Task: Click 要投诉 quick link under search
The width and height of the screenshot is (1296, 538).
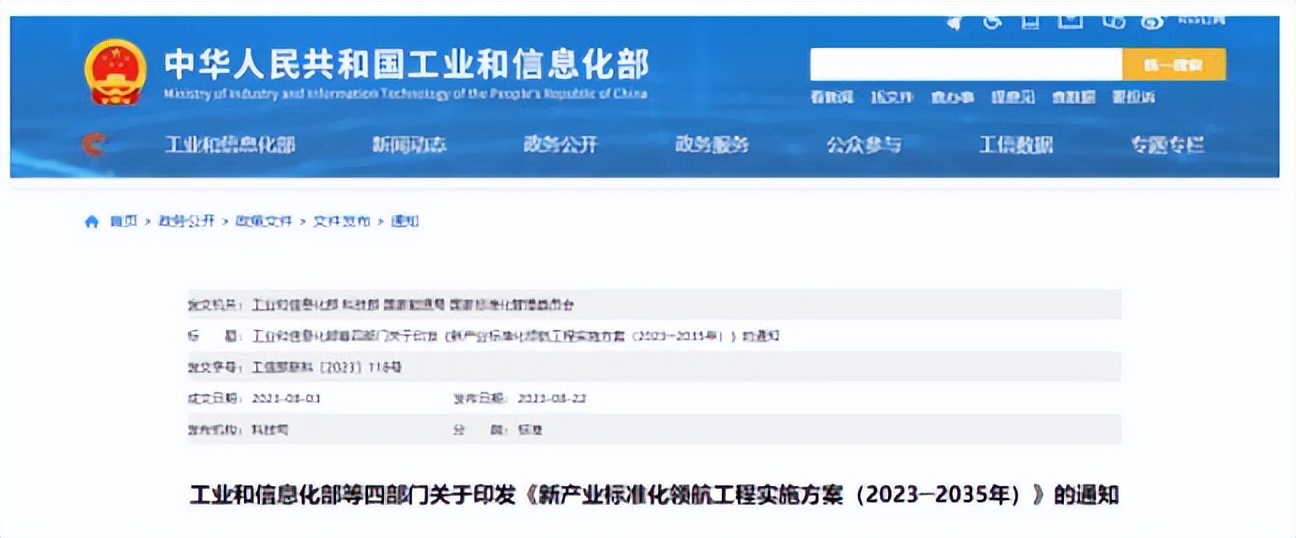Action: coord(1134,97)
